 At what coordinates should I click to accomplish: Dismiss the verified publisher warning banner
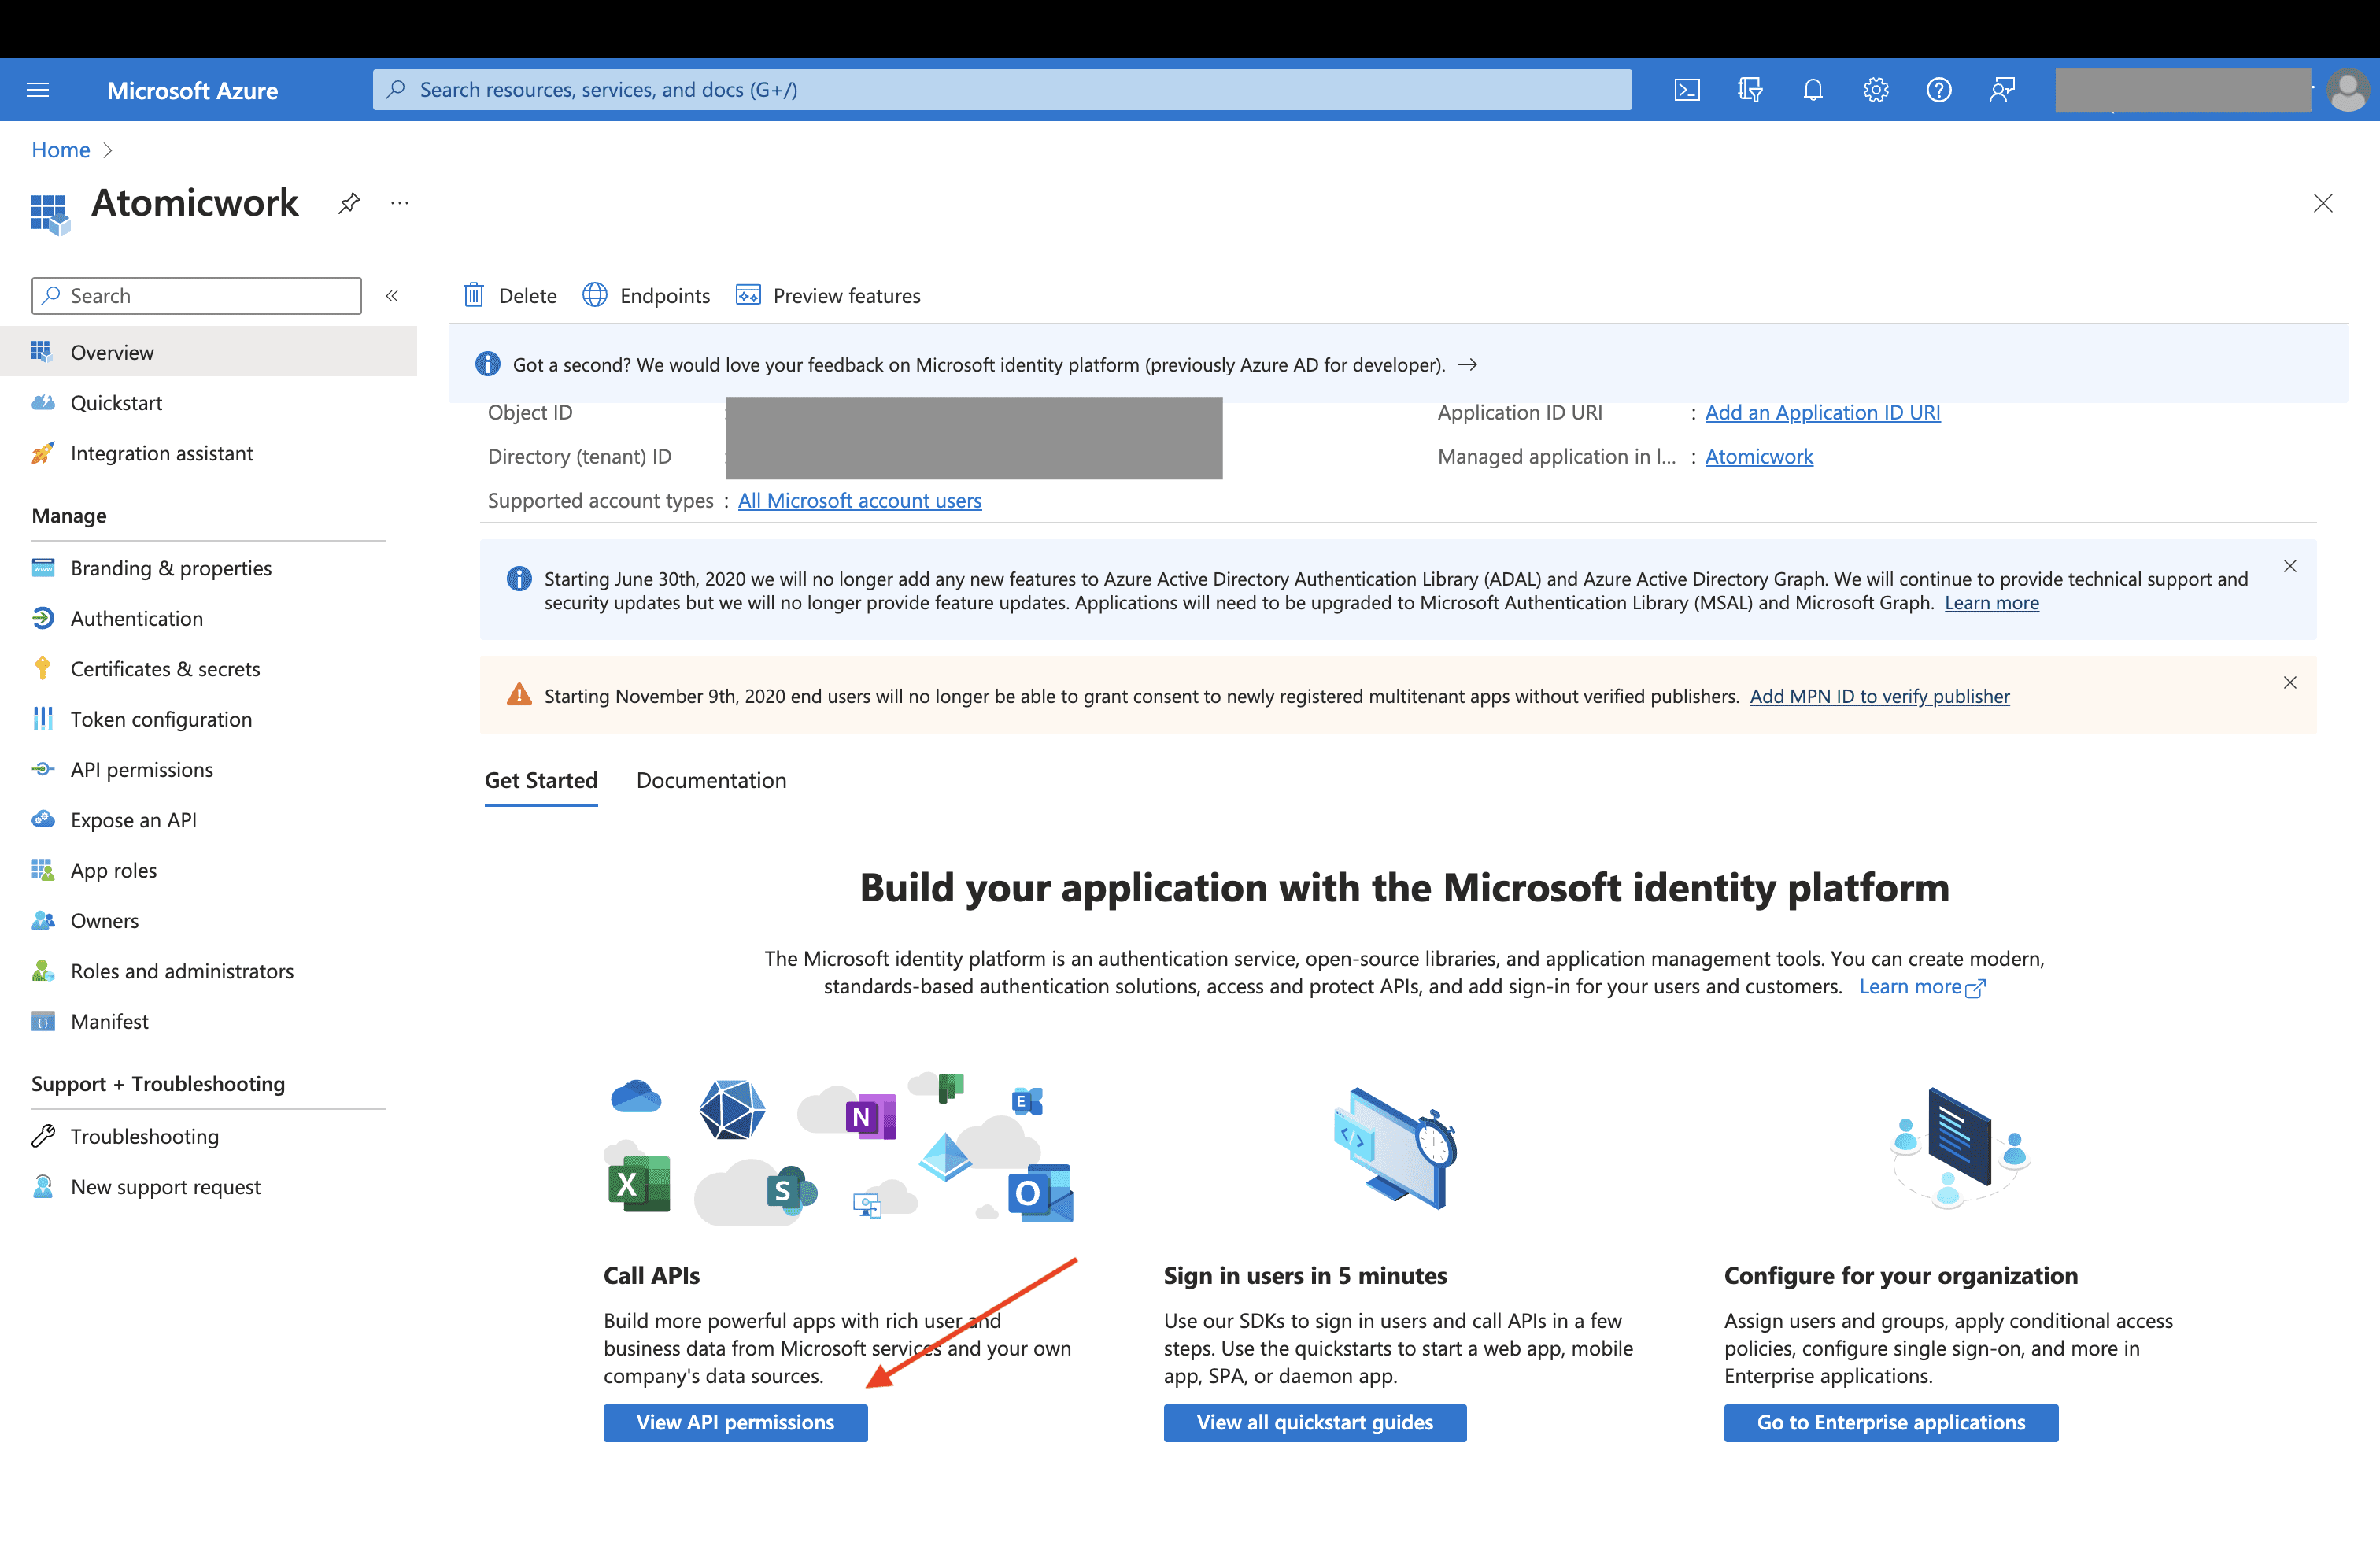point(2290,683)
